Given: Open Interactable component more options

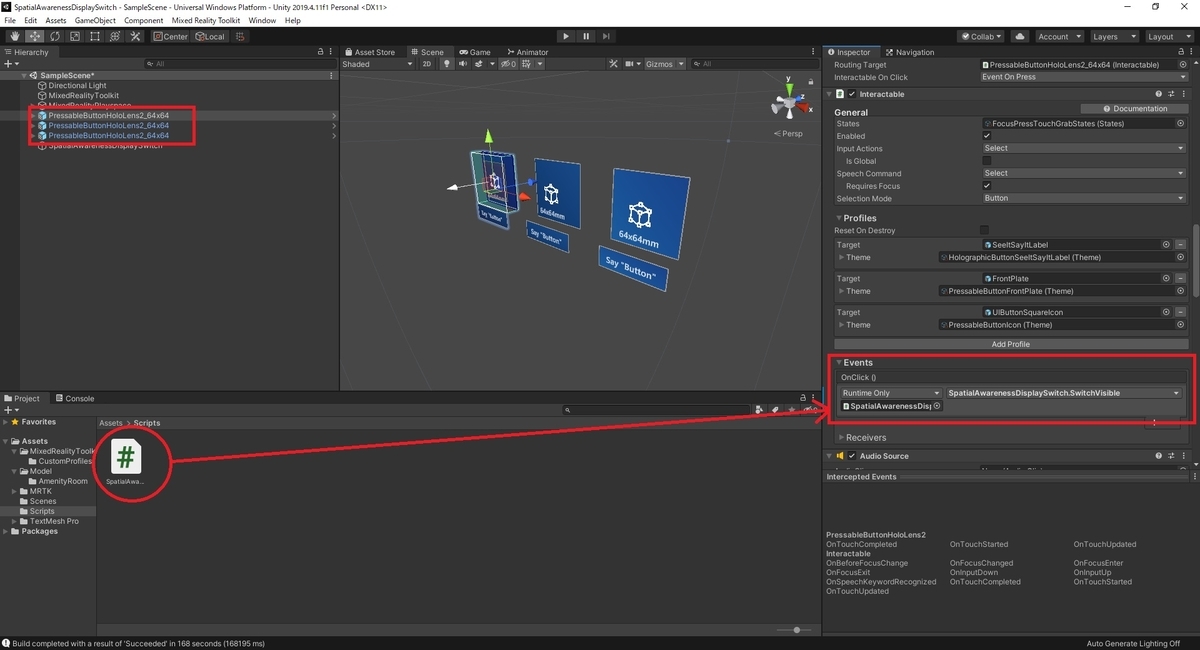Looking at the screenshot, I should tap(1183, 94).
